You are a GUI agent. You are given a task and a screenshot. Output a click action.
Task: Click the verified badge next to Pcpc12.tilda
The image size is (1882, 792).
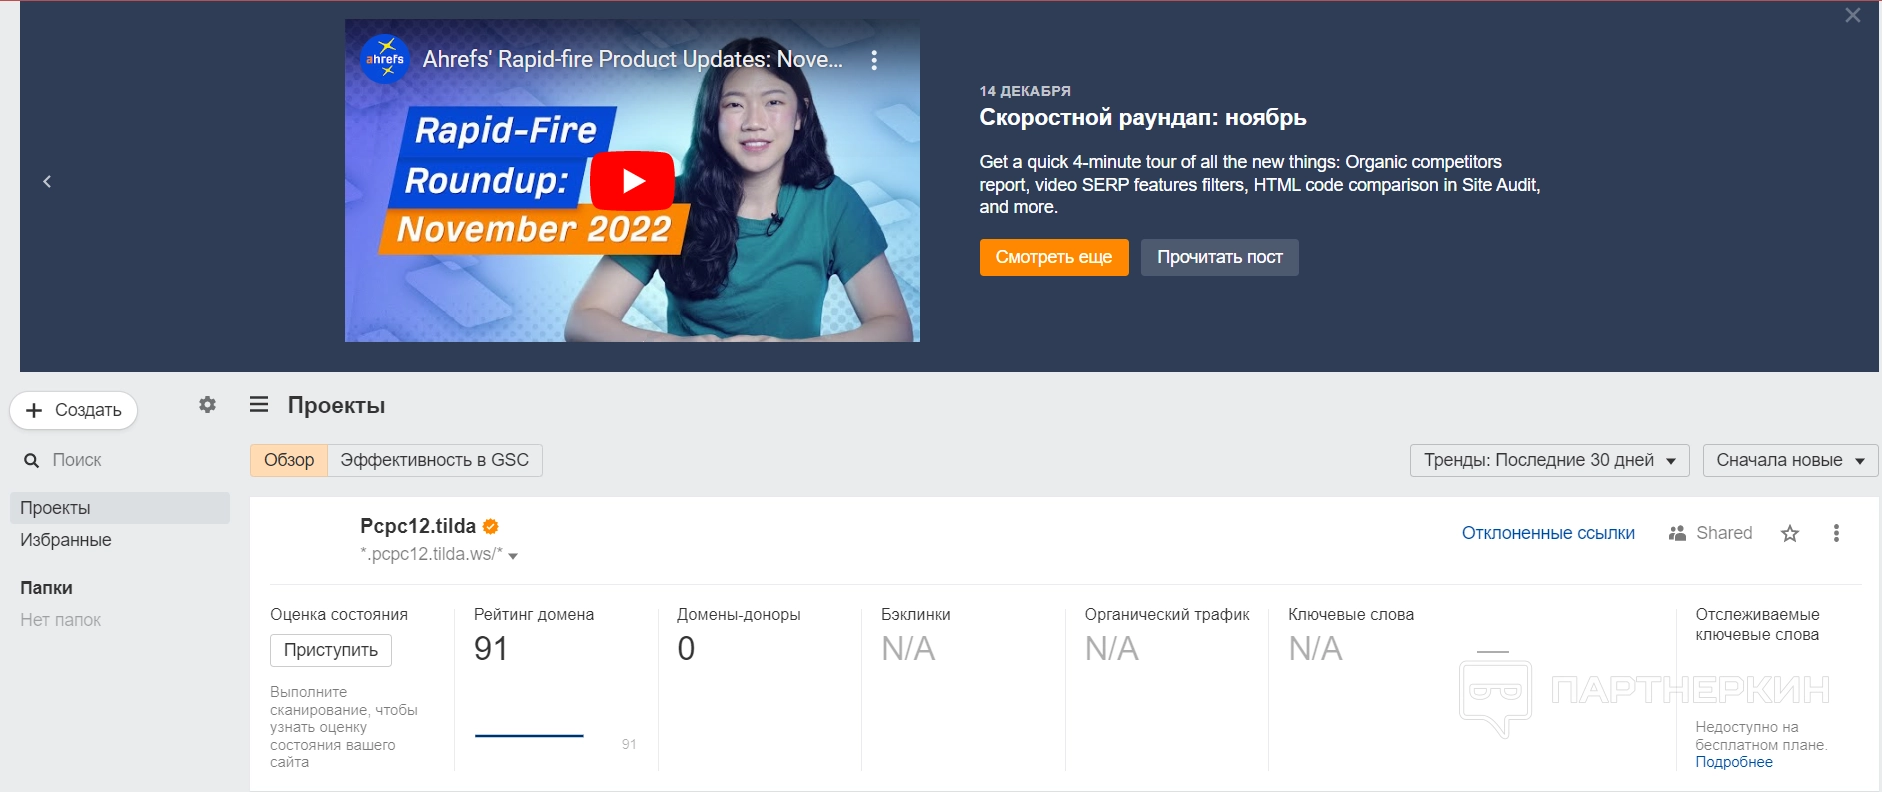[491, 526]
